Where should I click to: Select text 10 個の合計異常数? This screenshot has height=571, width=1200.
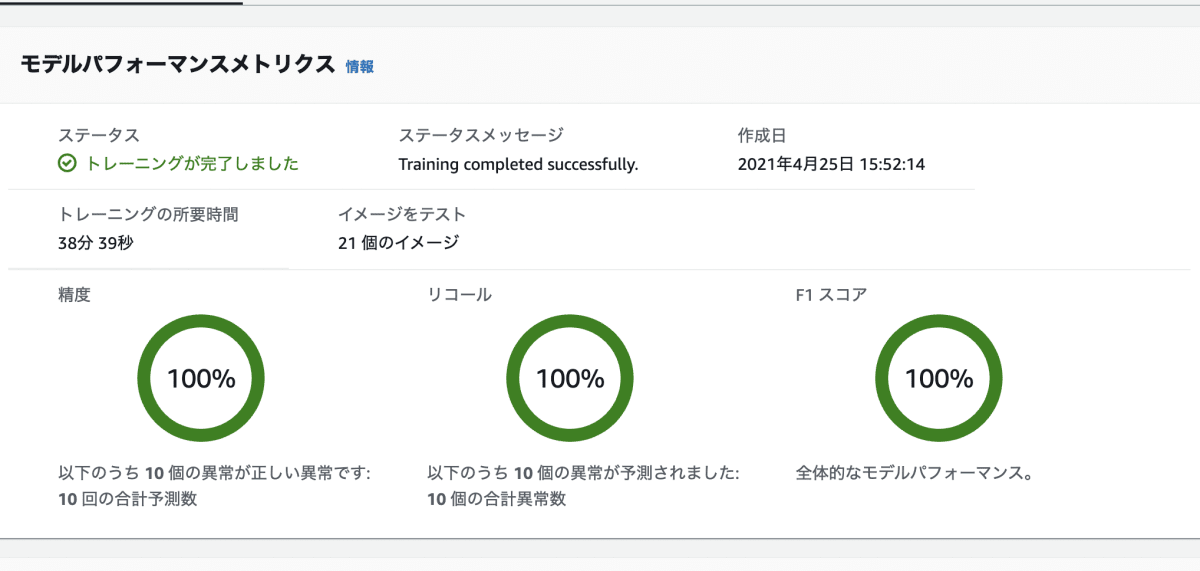(x=496, y=499)
